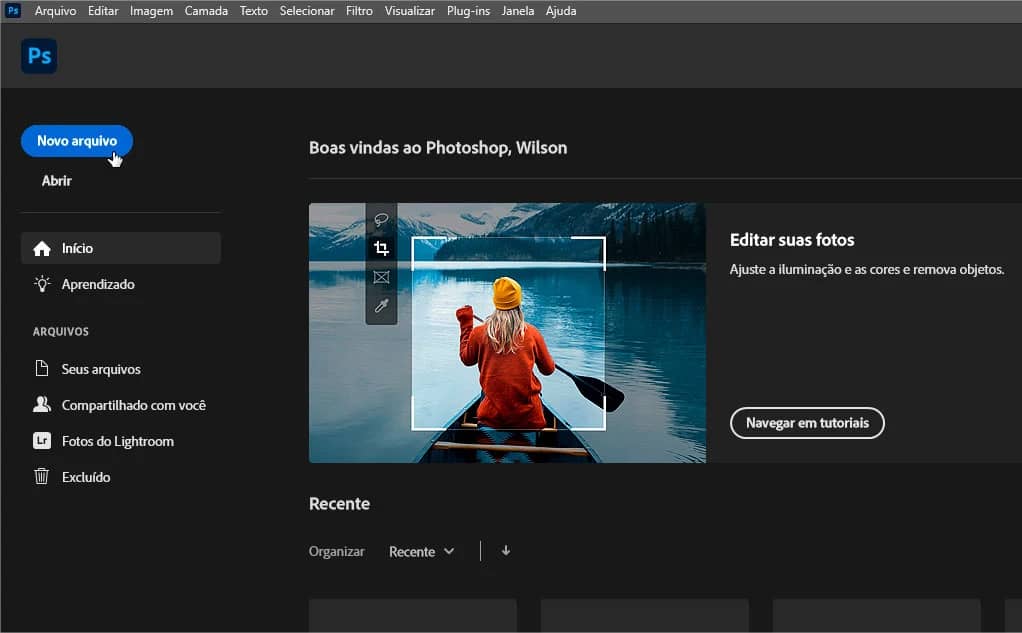
Task: Click the Novo arquivo button
Action: [x=77, y=141]
